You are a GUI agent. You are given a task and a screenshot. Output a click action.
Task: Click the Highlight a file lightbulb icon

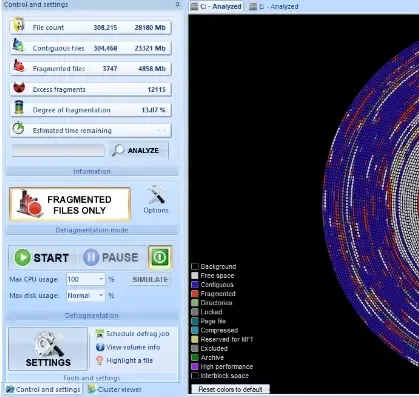pyautogui.click(x=99, y=360)
